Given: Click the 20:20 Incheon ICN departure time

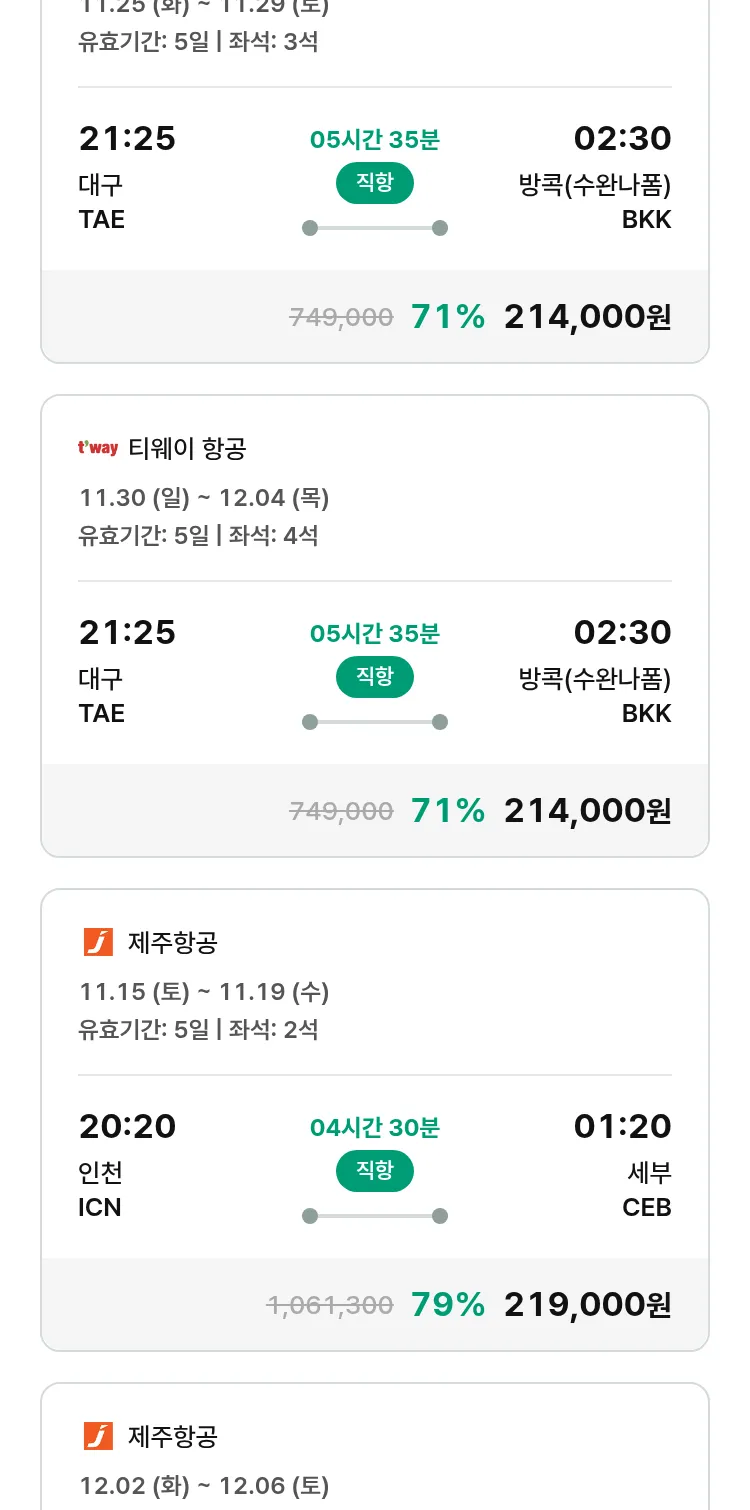Looking at the screenshot, I should pos(127,1126).
